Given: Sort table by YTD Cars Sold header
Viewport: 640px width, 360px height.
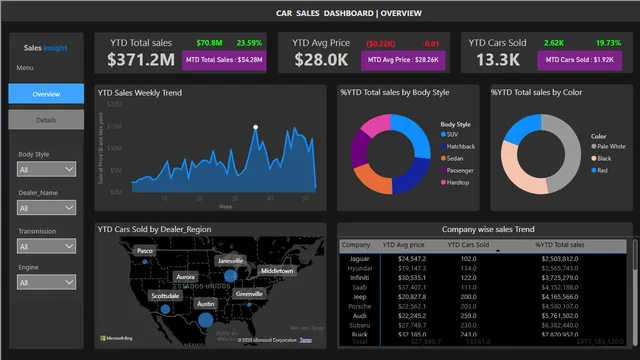Looking at the screenshot, I should tap(468, 245).
